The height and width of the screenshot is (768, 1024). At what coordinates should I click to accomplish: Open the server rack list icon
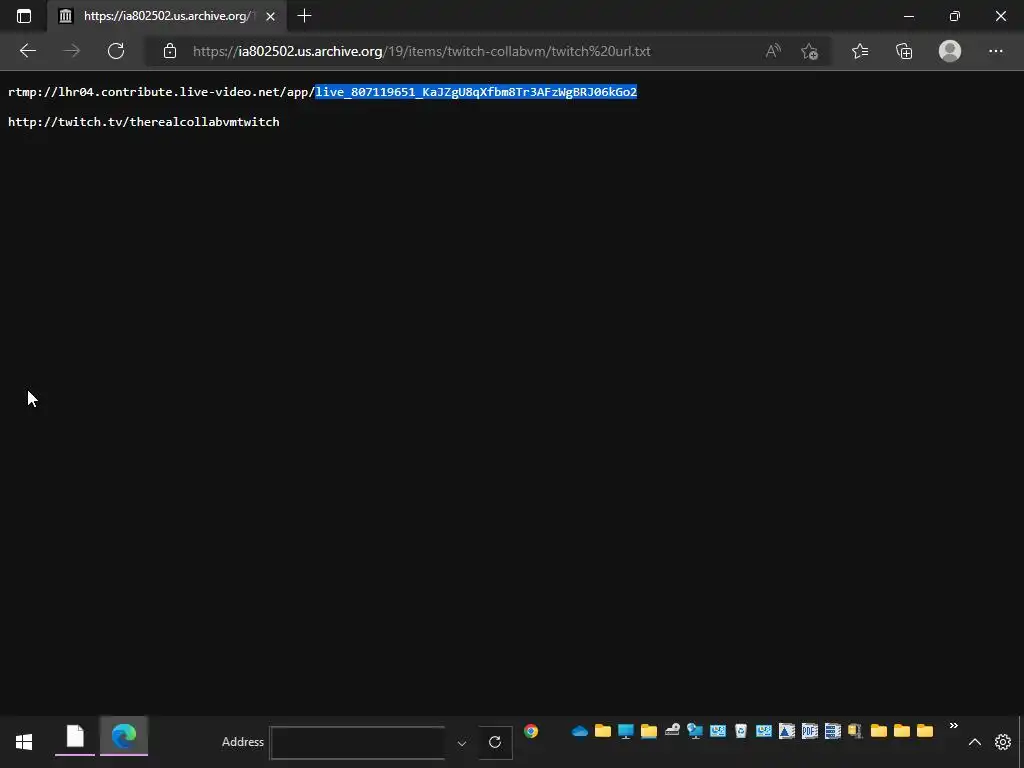[833, 731]
